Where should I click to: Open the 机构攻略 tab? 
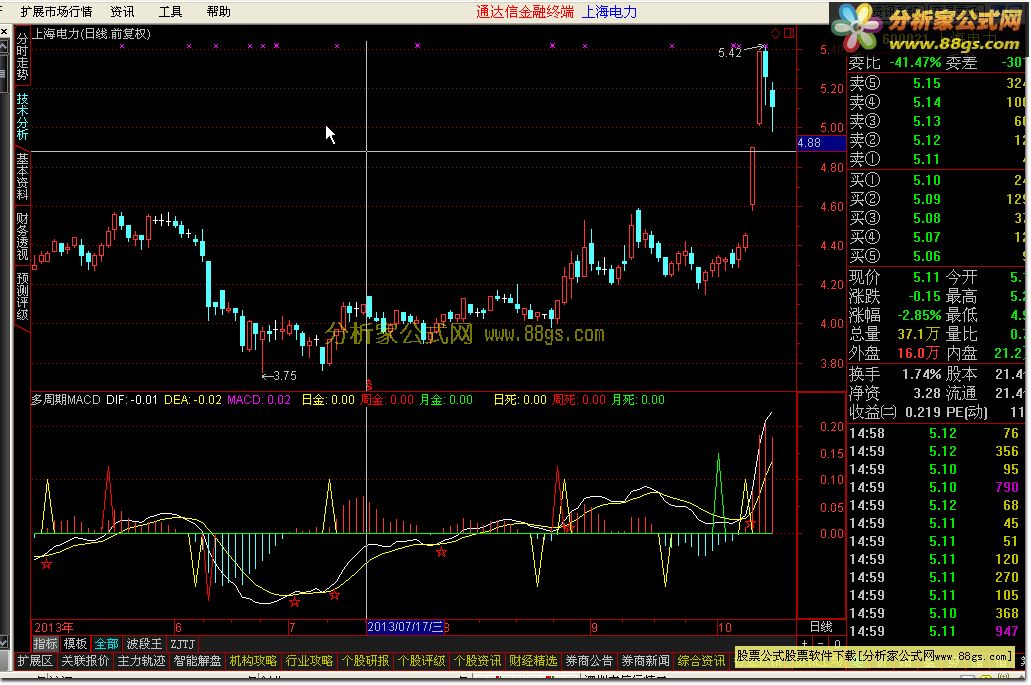coord(253,660)
